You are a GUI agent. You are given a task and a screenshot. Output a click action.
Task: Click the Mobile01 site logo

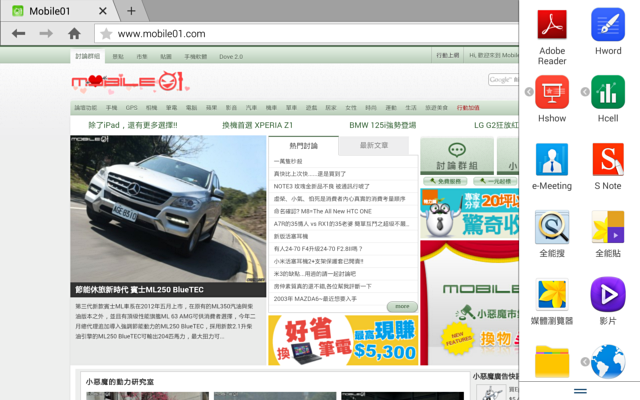[130, 82]
